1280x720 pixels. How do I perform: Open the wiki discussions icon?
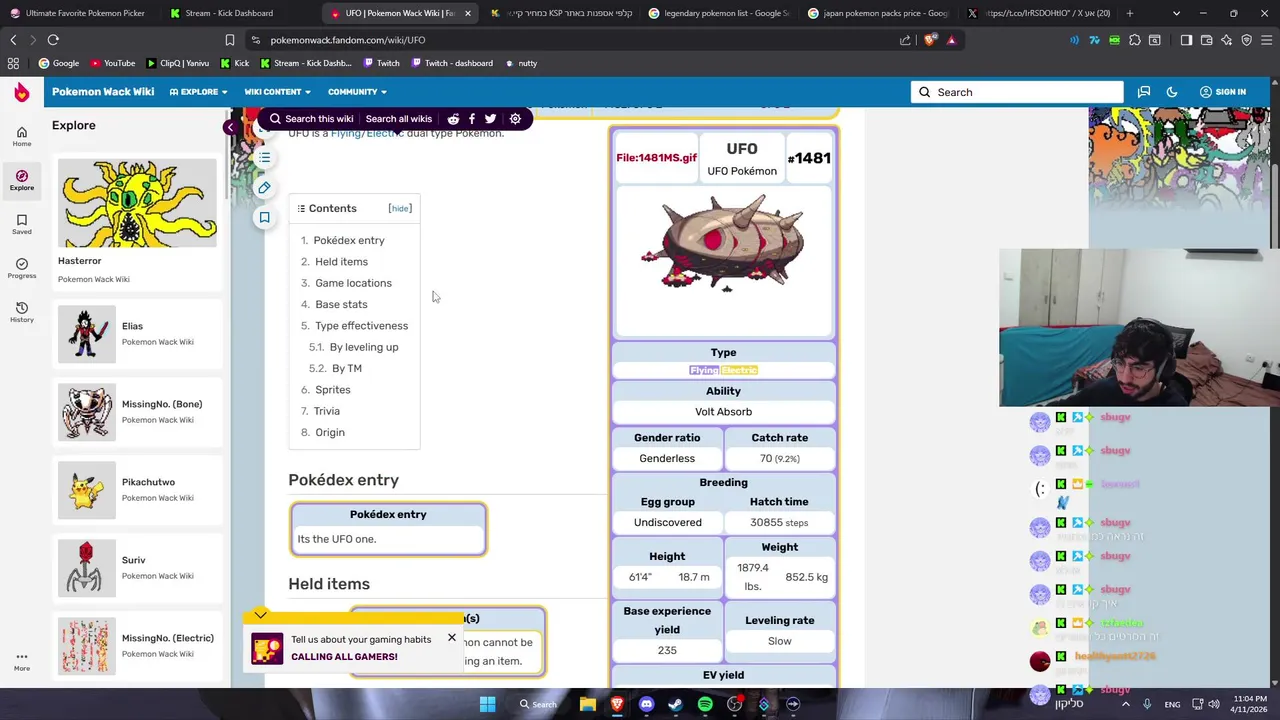(x=1143, y=92)
